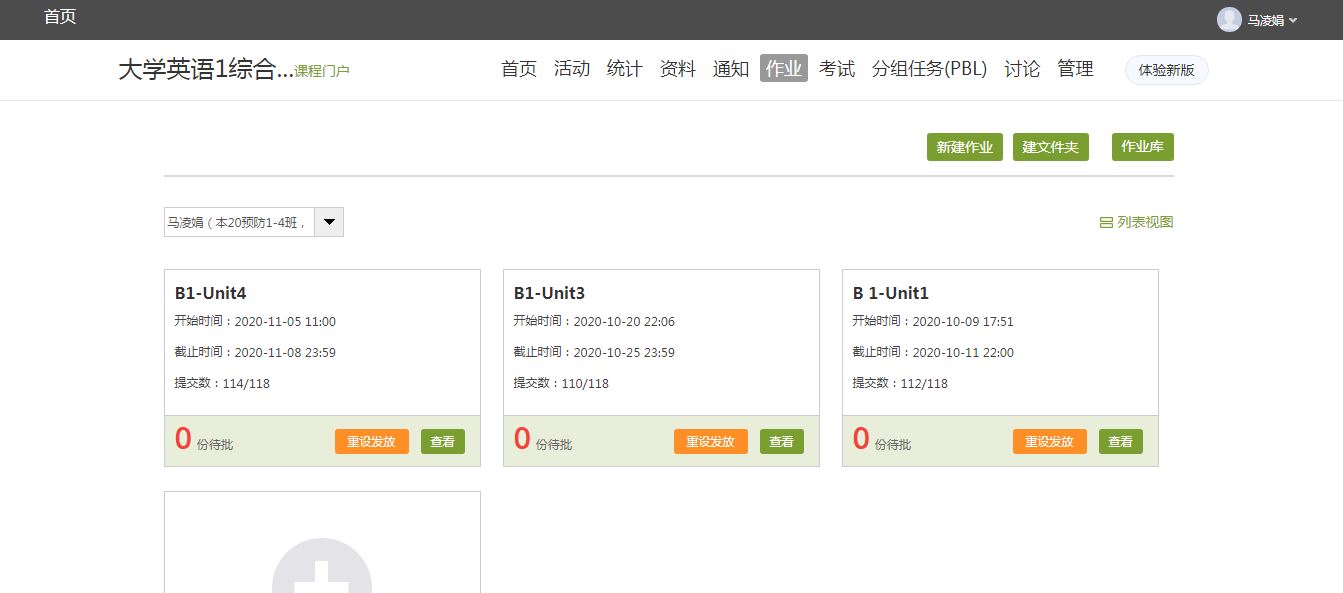
Task: Open the 管理 tab
Action: pos(1076,69)
